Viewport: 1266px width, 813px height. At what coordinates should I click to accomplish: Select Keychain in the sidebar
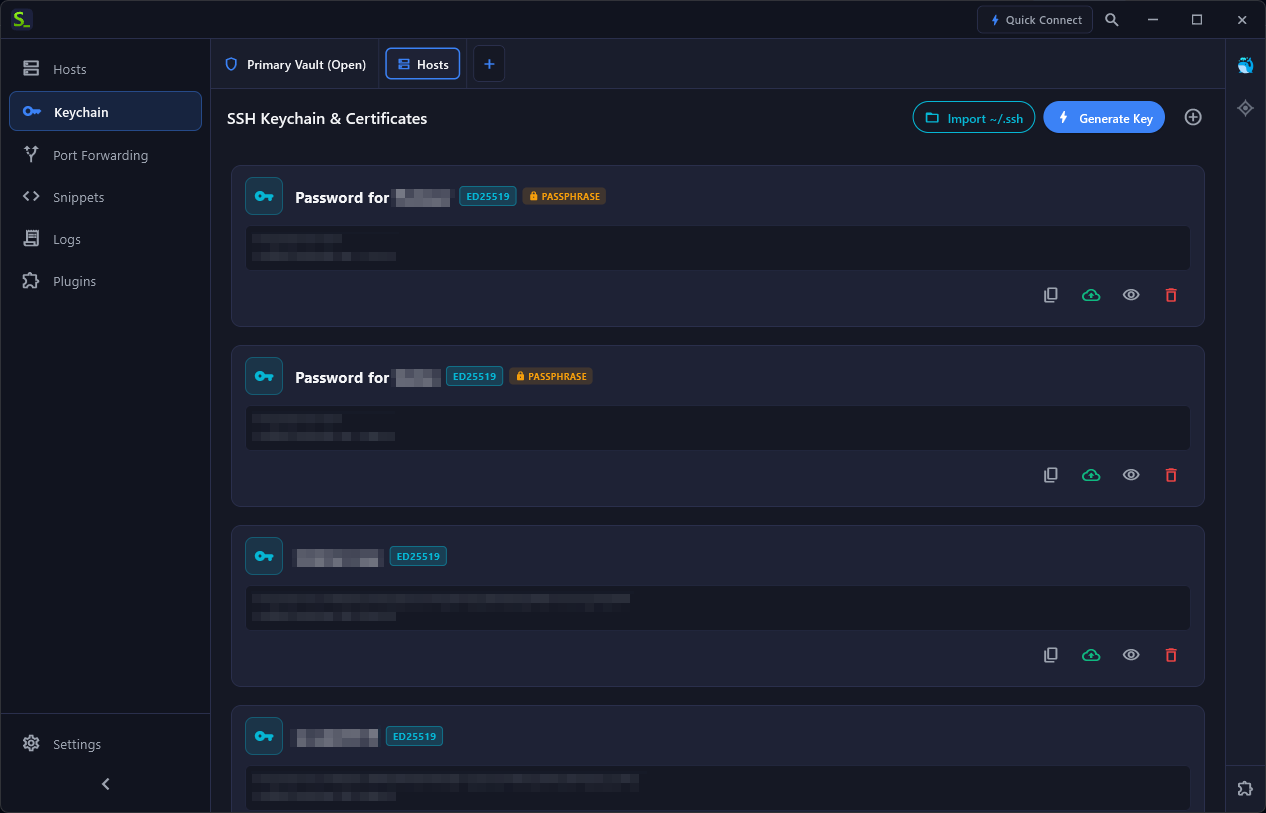[x=105, y=111]
